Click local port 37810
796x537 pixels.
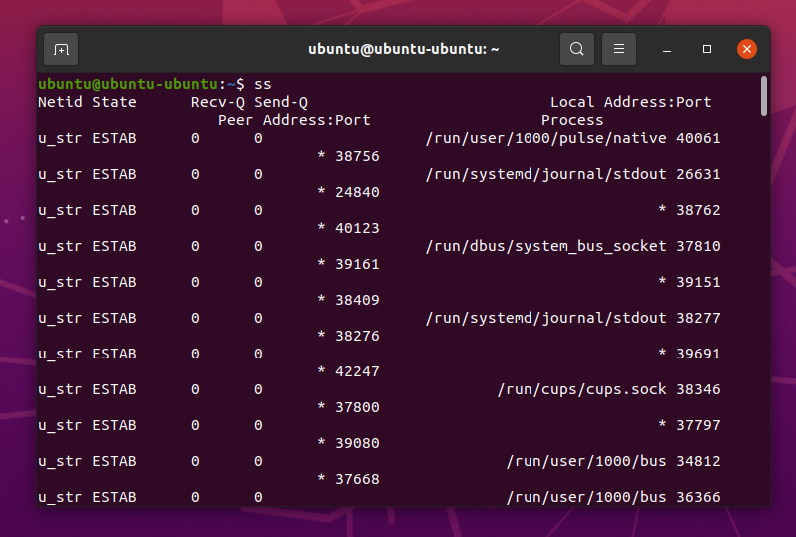click(x=698, y=246)
